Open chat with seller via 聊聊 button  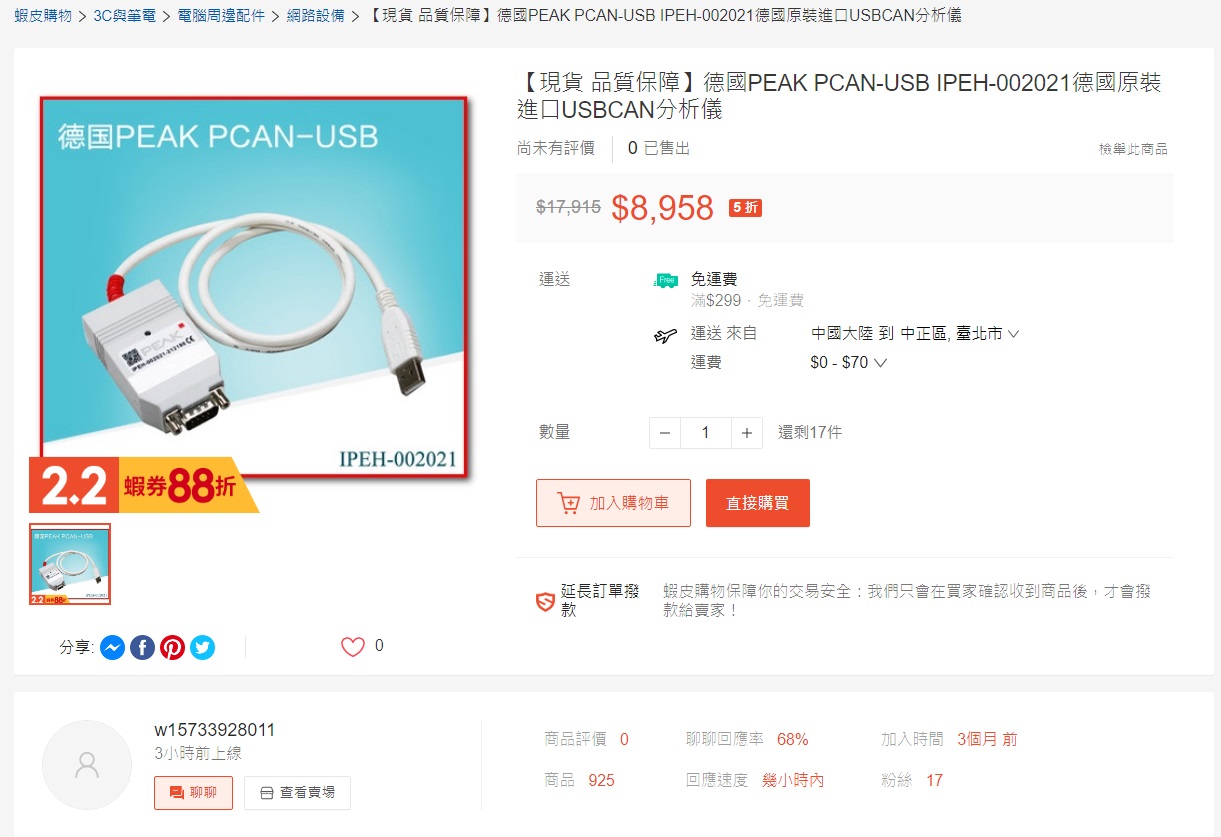click(x=193, y=793)
